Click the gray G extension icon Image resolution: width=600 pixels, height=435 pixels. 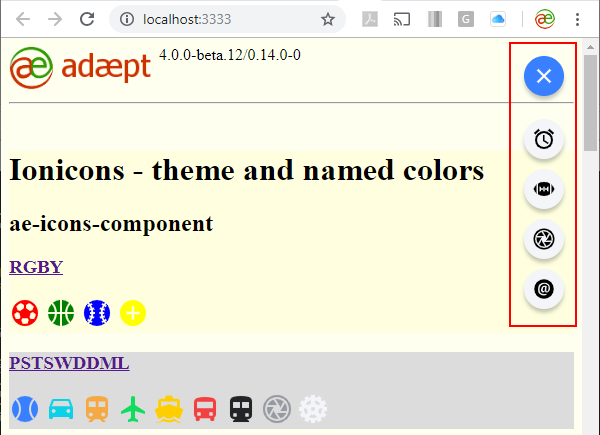(x=466, y=19)
